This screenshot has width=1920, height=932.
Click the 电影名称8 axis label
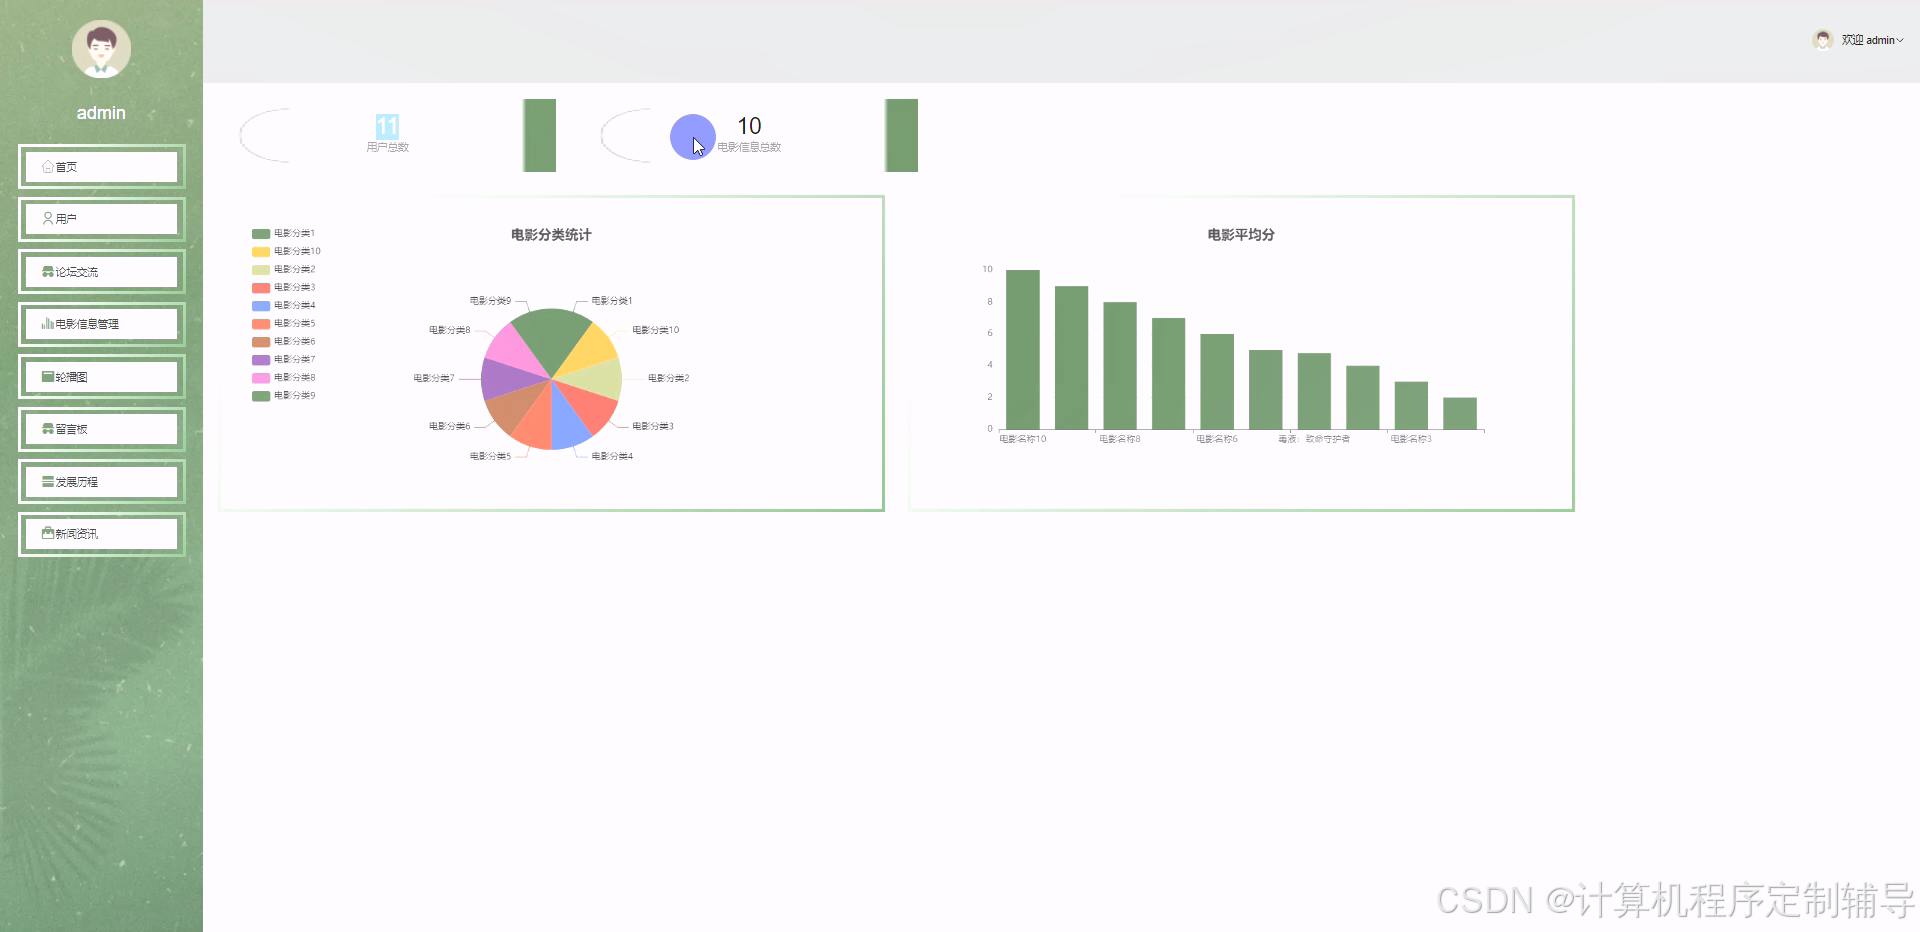(x=1120, y=439)
